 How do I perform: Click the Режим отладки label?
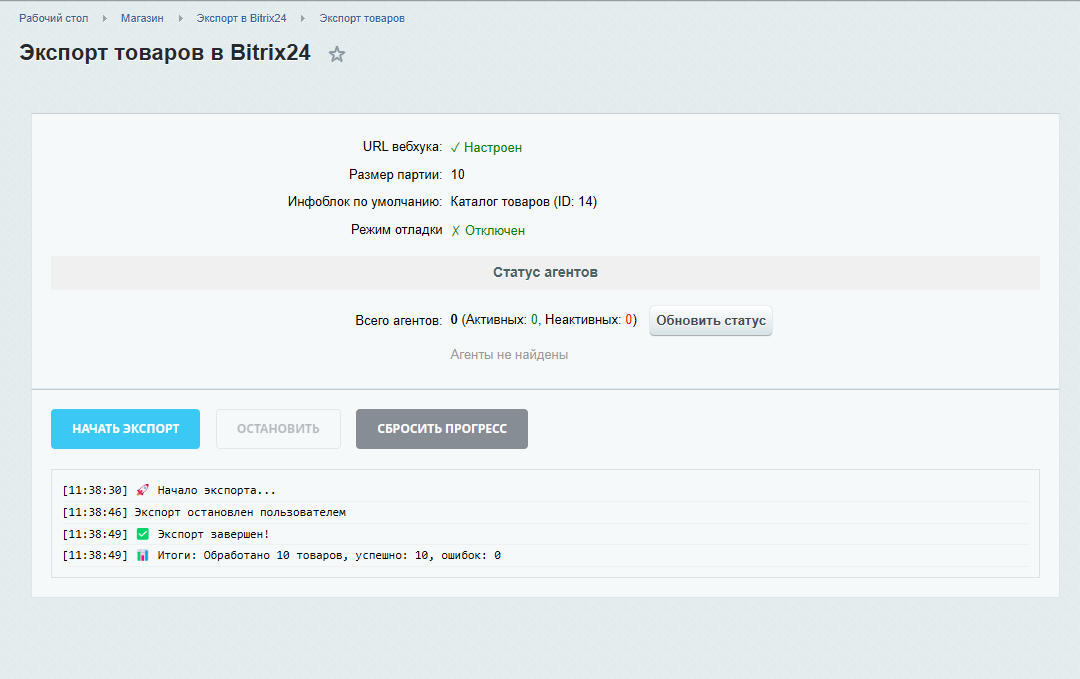tap(397, 229)
